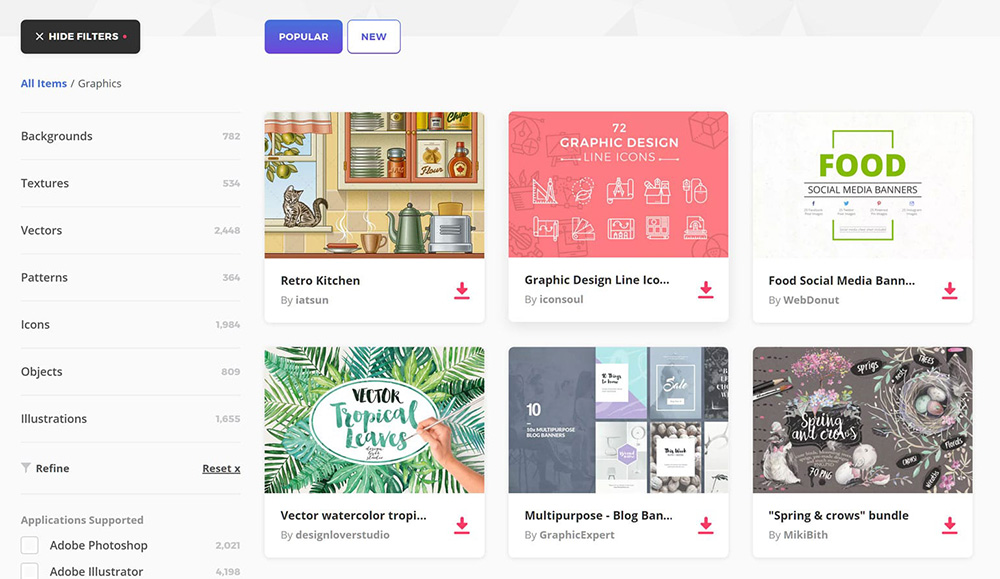Screen dimensions: 1000x579
Task: Browse the Icons category
Action: (35, 324)
